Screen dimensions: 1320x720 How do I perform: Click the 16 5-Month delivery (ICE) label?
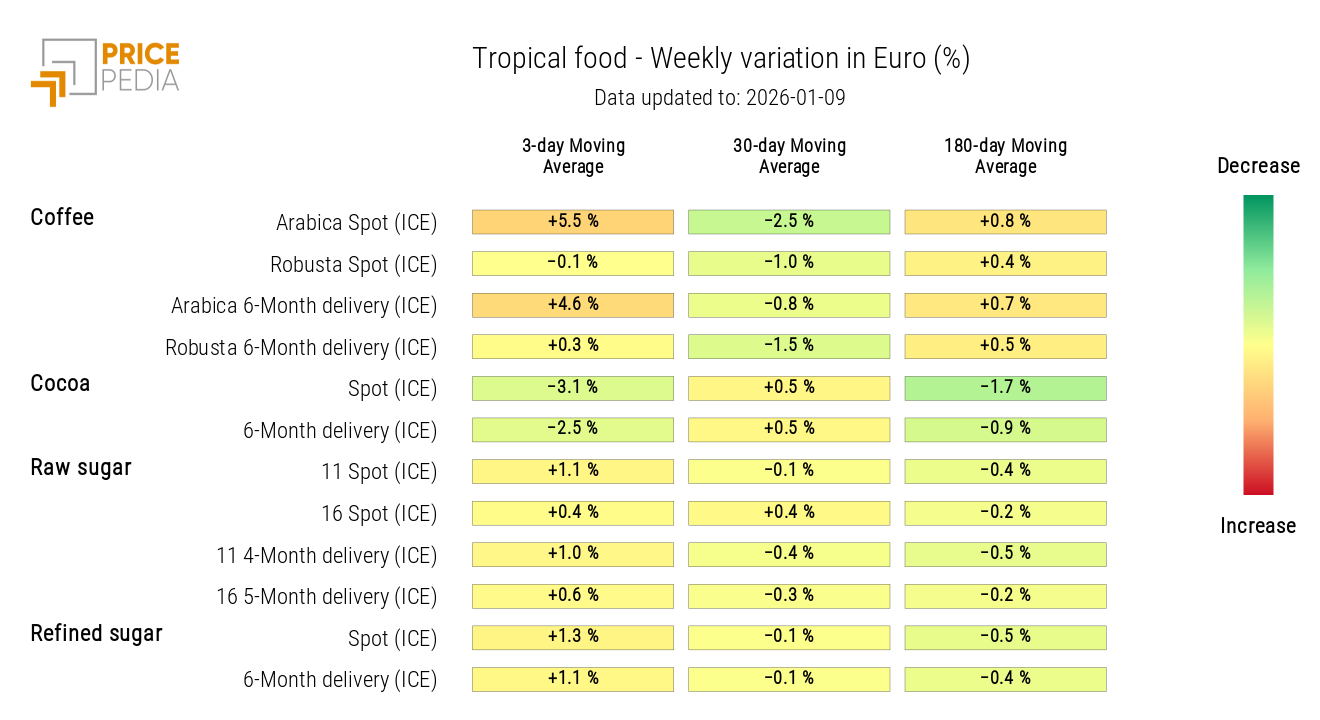pos(327,597)
